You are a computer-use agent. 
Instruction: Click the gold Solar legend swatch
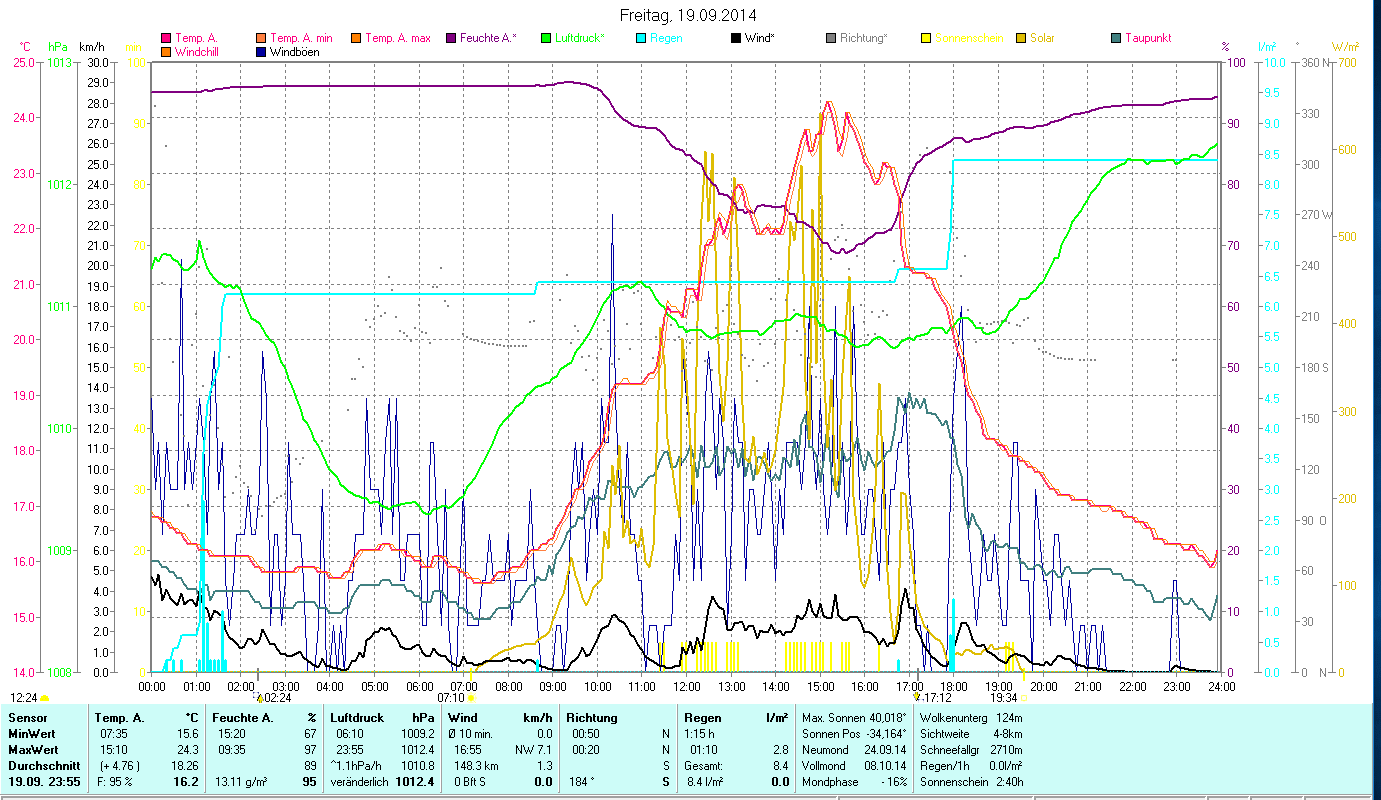[1020, 39]
